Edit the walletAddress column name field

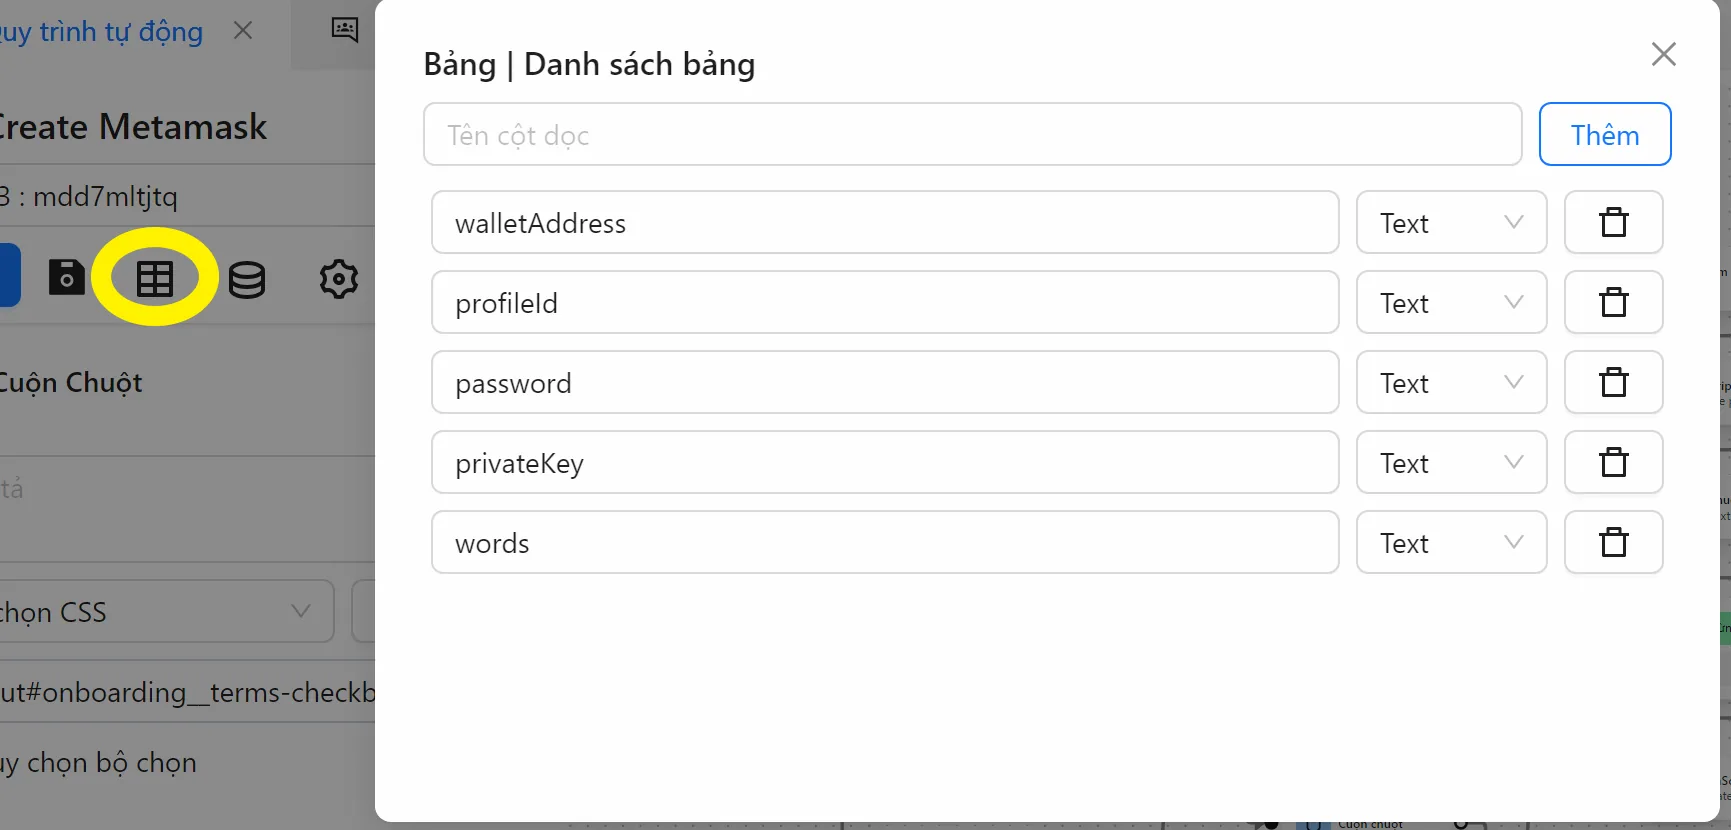(885, 222)
